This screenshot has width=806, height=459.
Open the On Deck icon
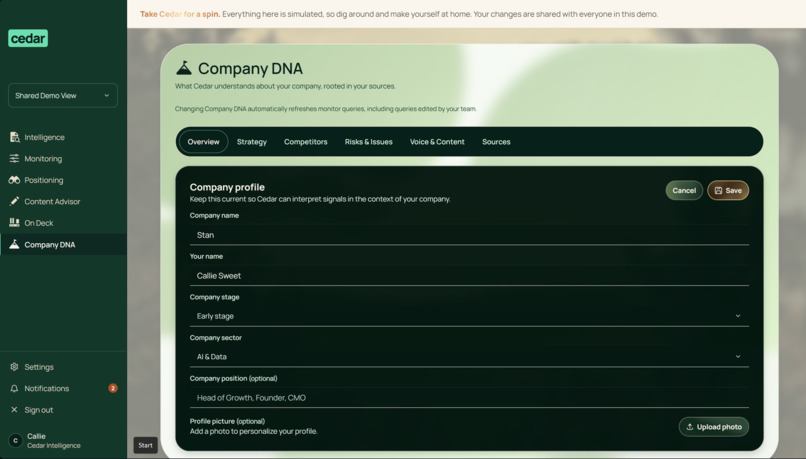[x=14, y=223]
